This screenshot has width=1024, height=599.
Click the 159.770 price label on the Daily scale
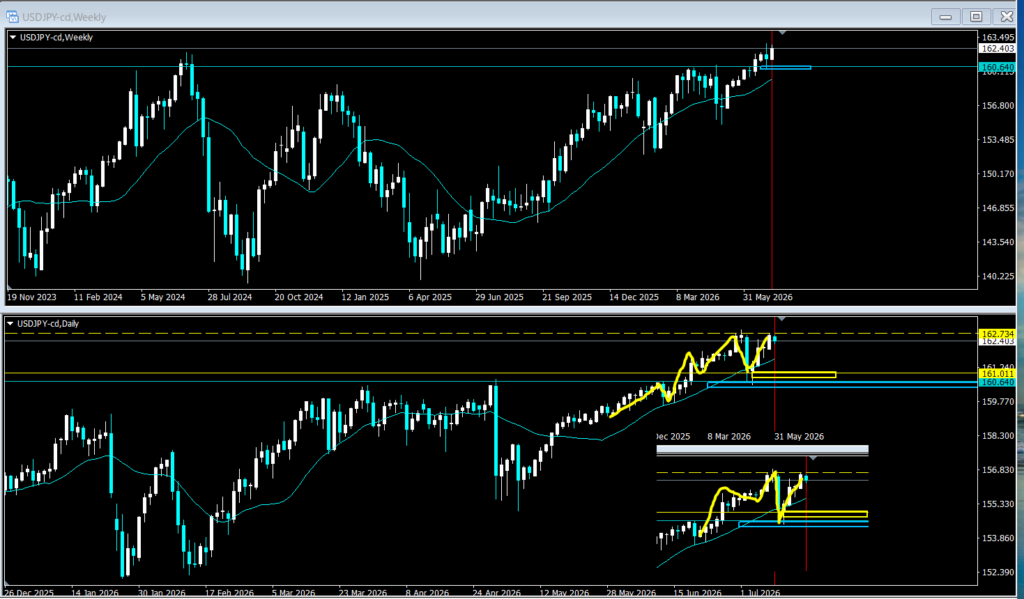coord(998,402)
